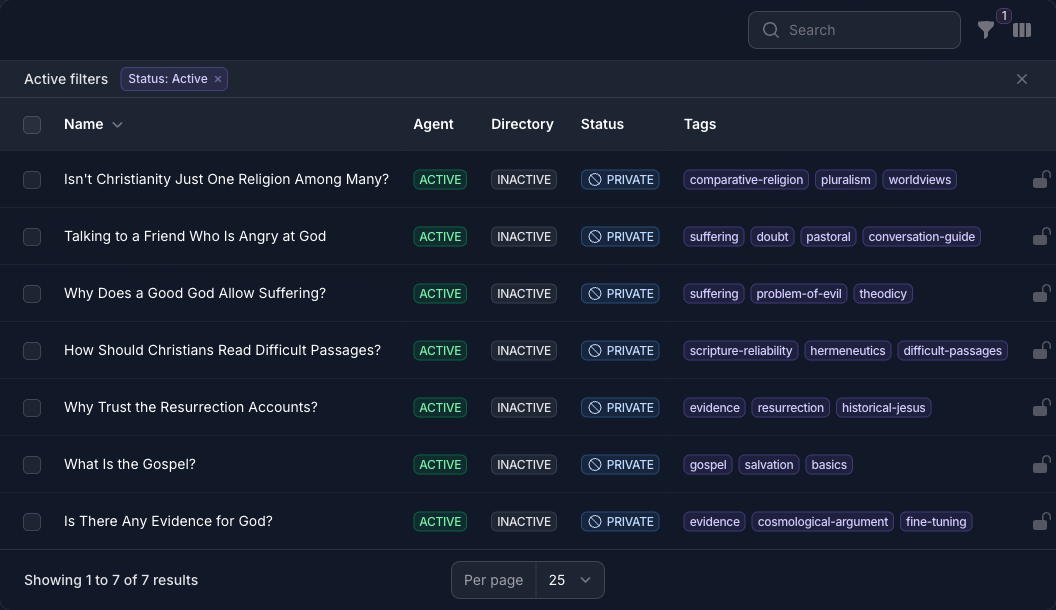Image resolution: width=1056 pixels, height=610 pixels.
Task: Select all rows with header checkbox
Action: click(x=32, y=125)
